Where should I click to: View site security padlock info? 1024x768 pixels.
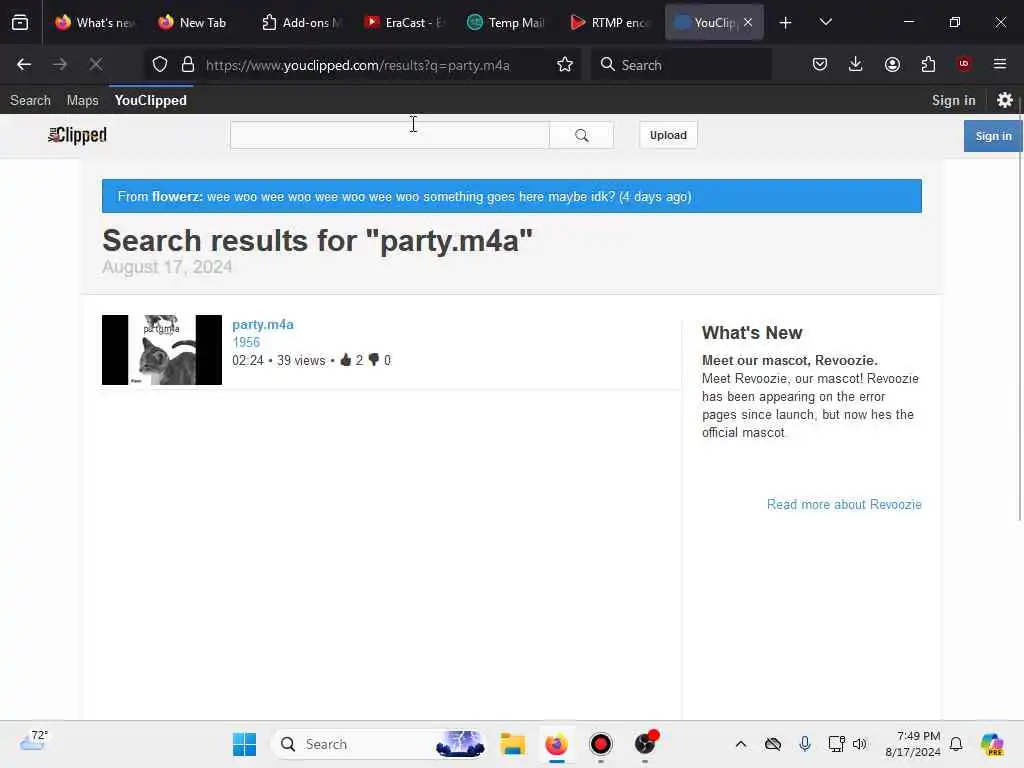[188, 64]
